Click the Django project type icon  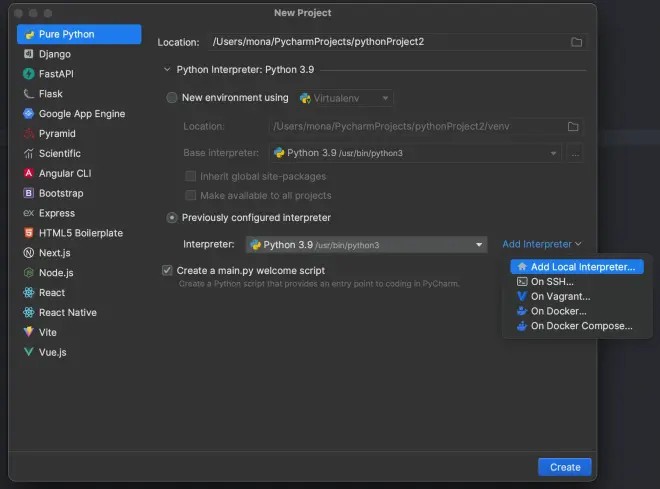tap(29, 54)
